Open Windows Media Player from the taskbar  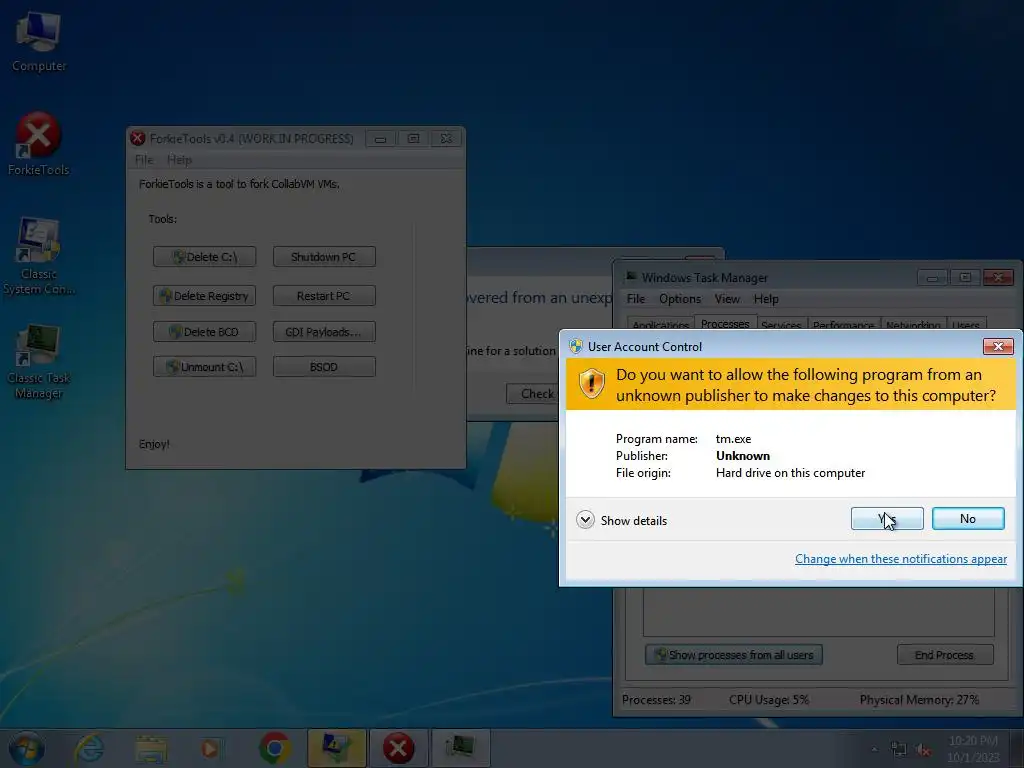[x=210, y=748]
